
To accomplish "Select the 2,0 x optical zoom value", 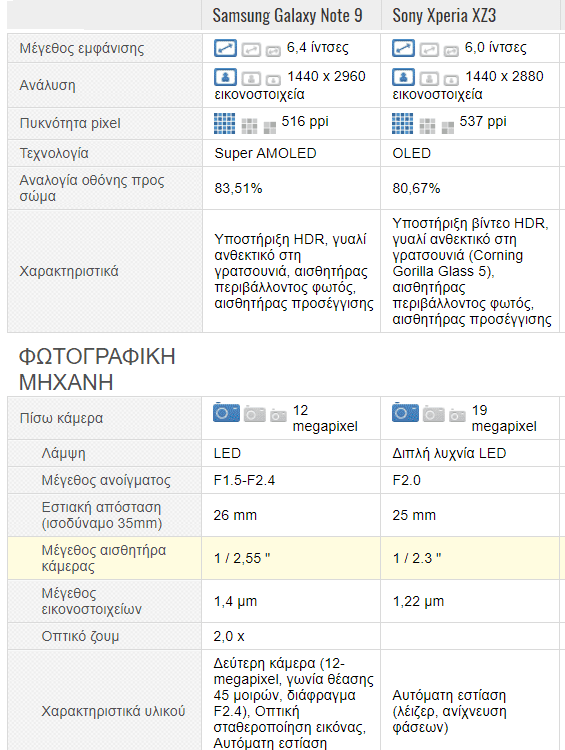I will tap(229, 636).
